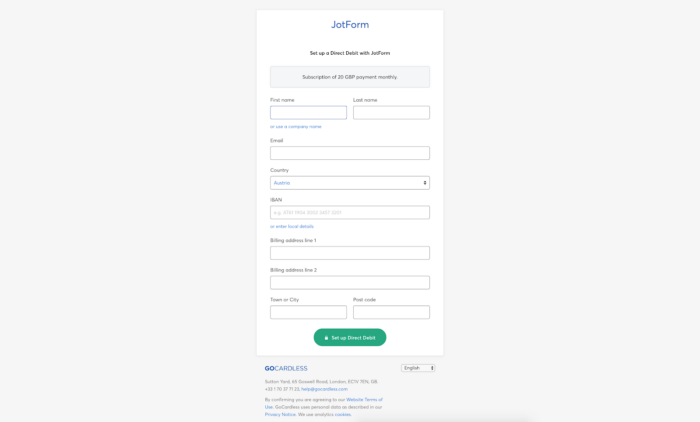Open the Privacy Notice link
700x422 pixels.
point(280,414)
